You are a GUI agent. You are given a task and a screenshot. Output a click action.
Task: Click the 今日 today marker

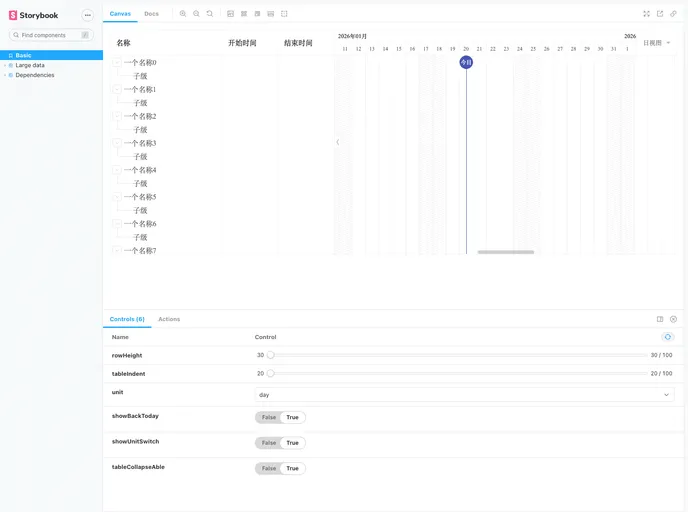466,62
